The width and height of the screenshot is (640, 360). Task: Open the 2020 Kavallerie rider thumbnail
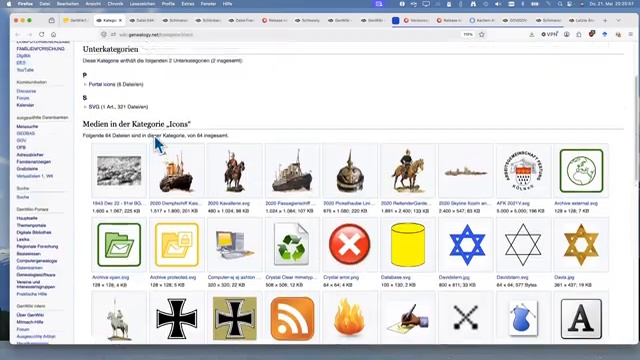coord(234,171)
